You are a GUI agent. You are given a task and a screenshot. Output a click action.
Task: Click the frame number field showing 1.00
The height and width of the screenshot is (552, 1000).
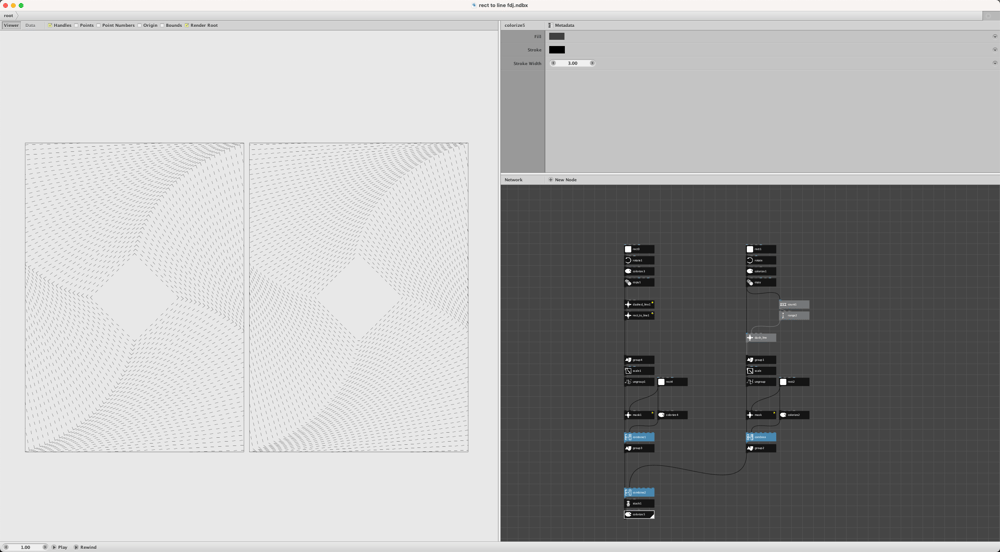tap(26, 547)
